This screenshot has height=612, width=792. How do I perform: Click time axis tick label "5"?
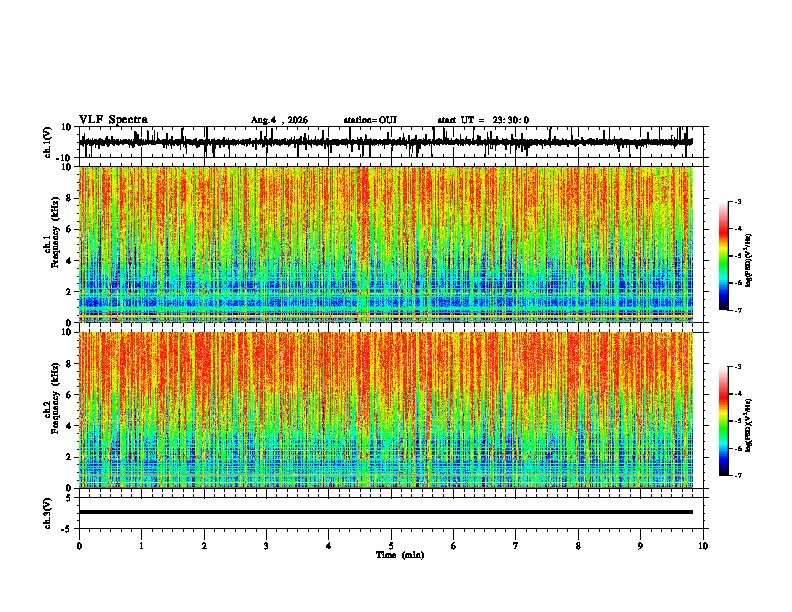coord(391,546)
